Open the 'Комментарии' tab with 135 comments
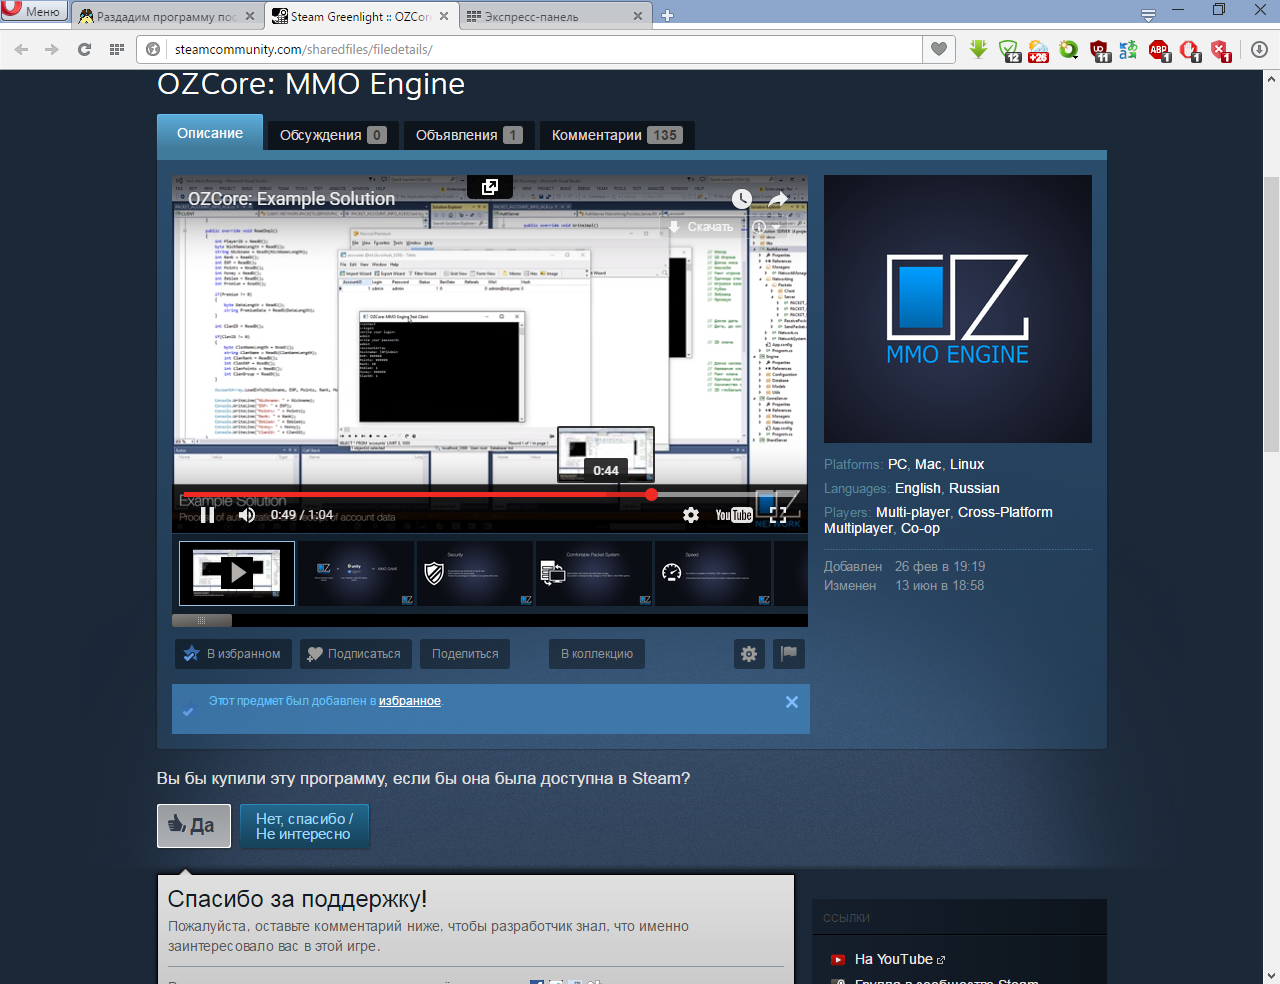 click(x=617, y=135)
